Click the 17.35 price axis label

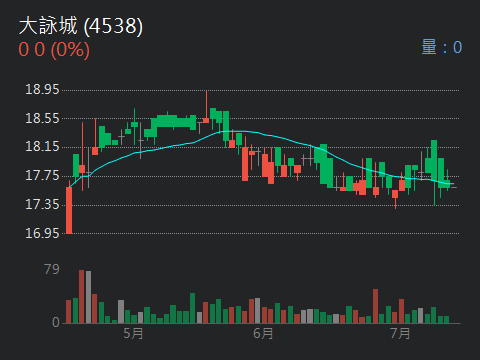tap(42, 204)
